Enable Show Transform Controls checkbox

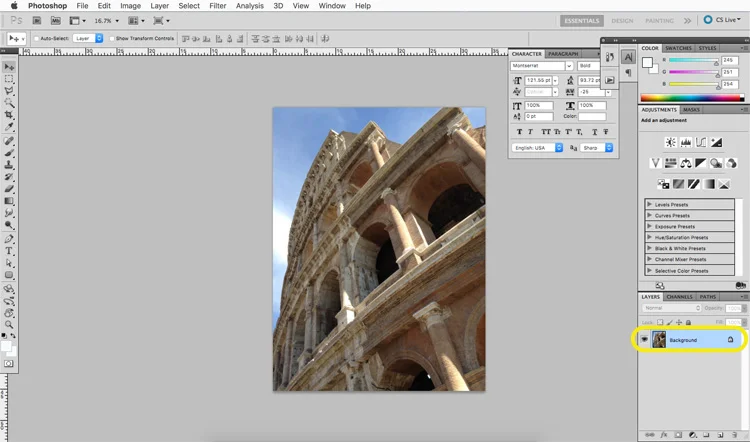112,38
